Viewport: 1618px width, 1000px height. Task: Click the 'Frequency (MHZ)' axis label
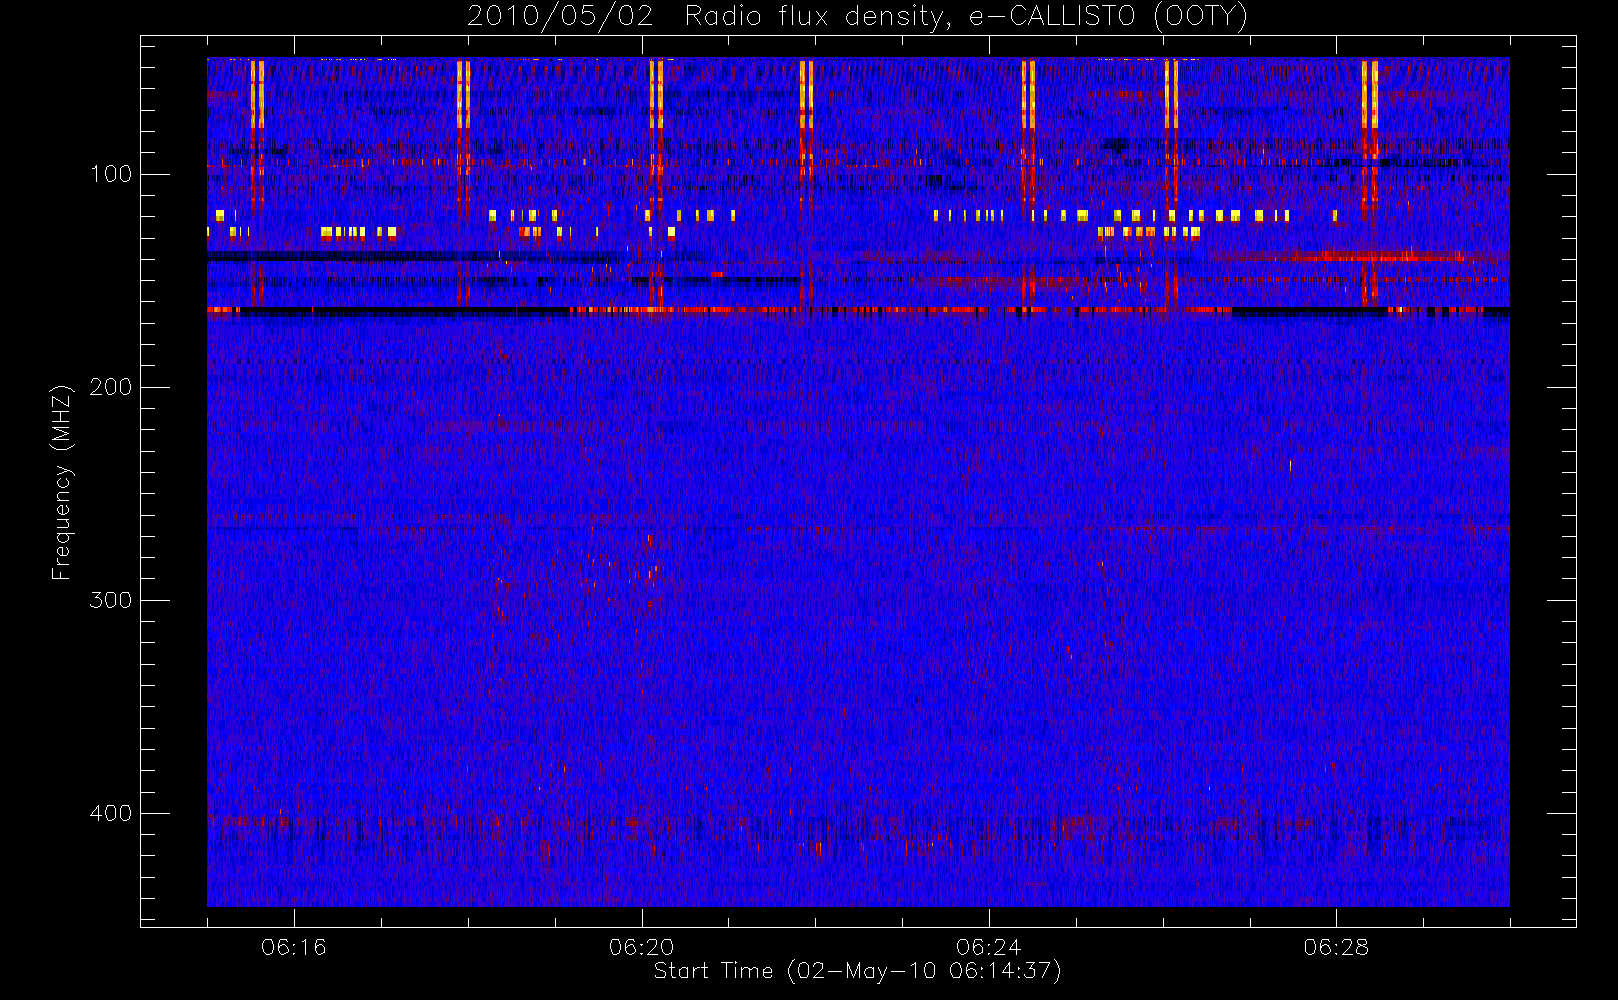62,482
